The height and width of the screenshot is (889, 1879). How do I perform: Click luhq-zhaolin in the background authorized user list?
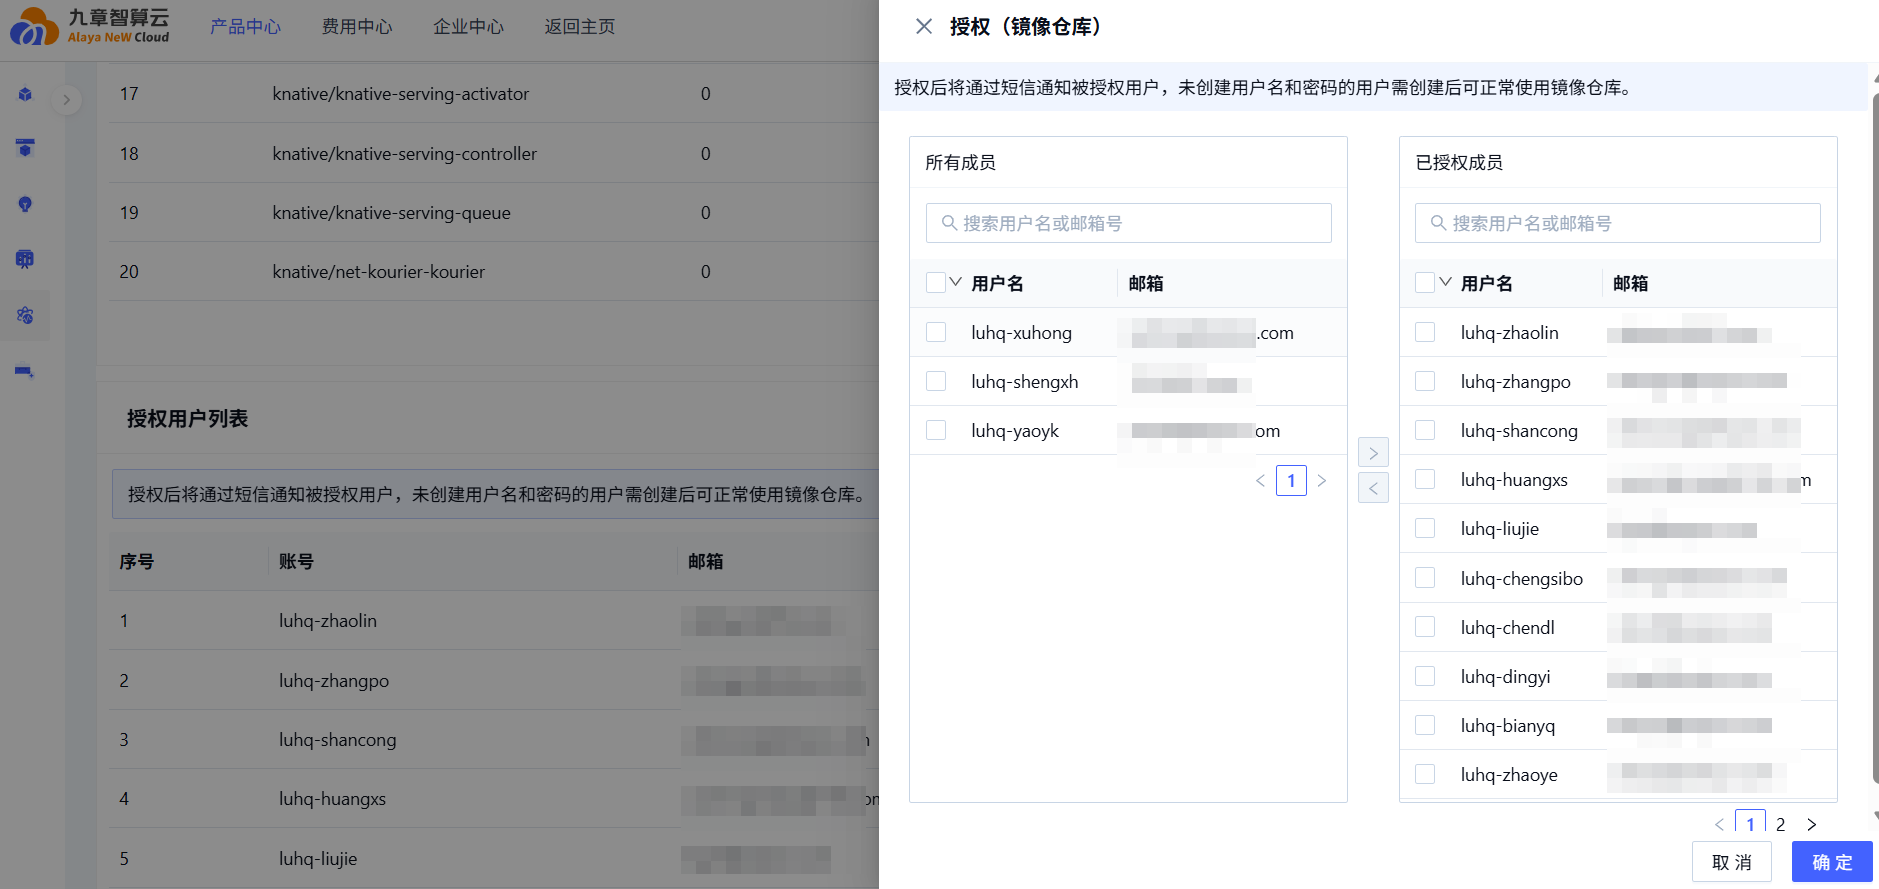pyautogui.click(x=328, y=621)
